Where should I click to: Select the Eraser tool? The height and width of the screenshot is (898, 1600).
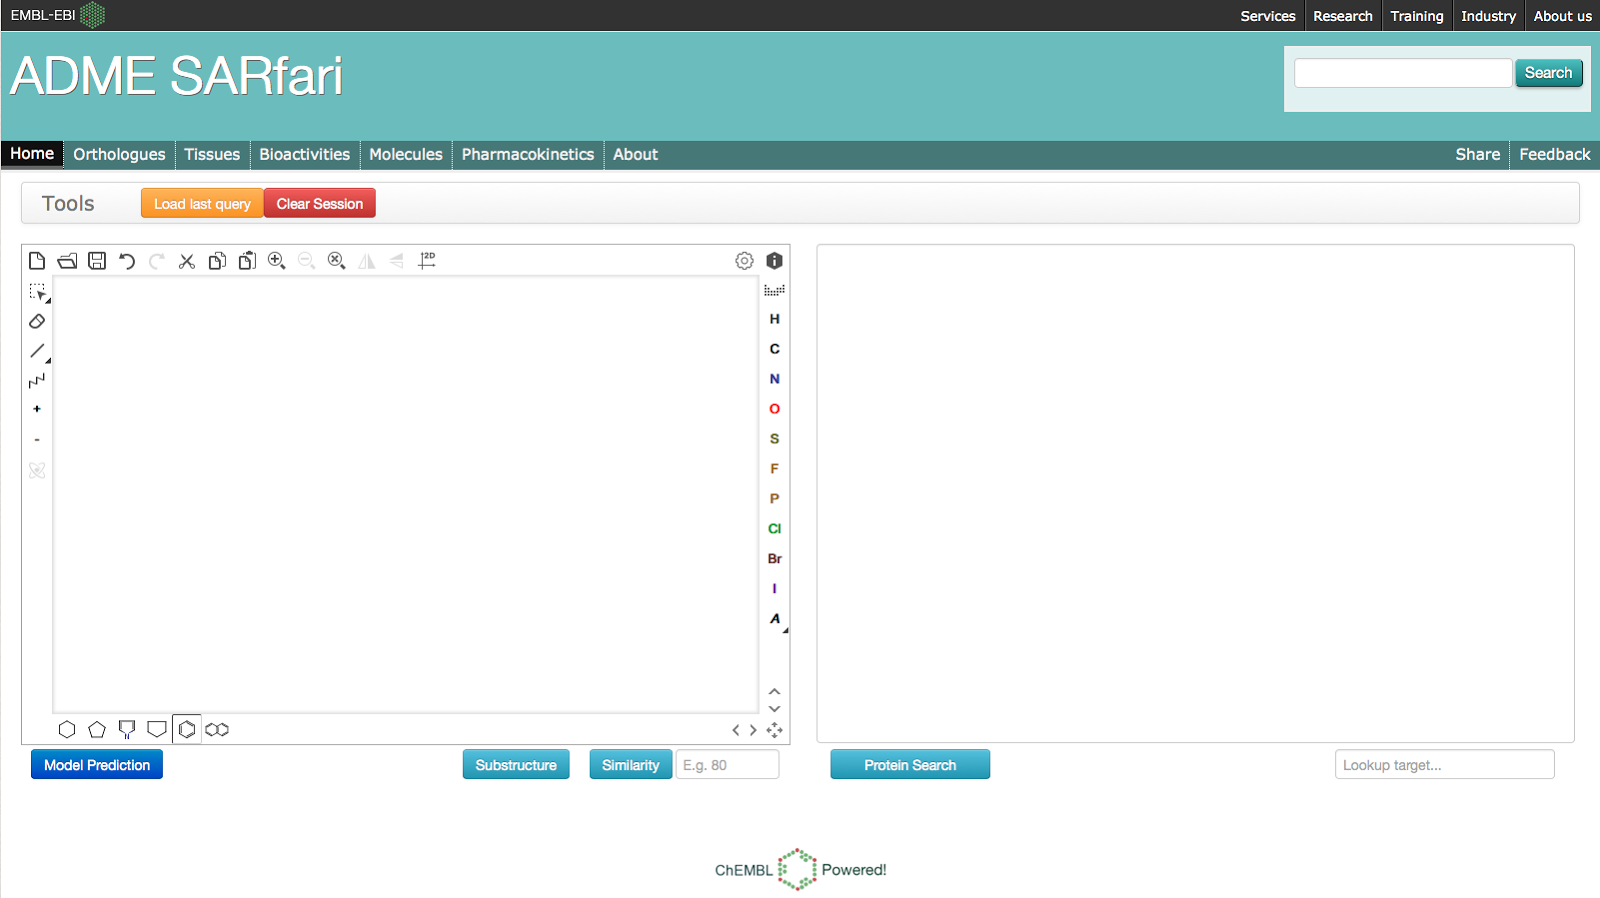[x=37, y=321]
